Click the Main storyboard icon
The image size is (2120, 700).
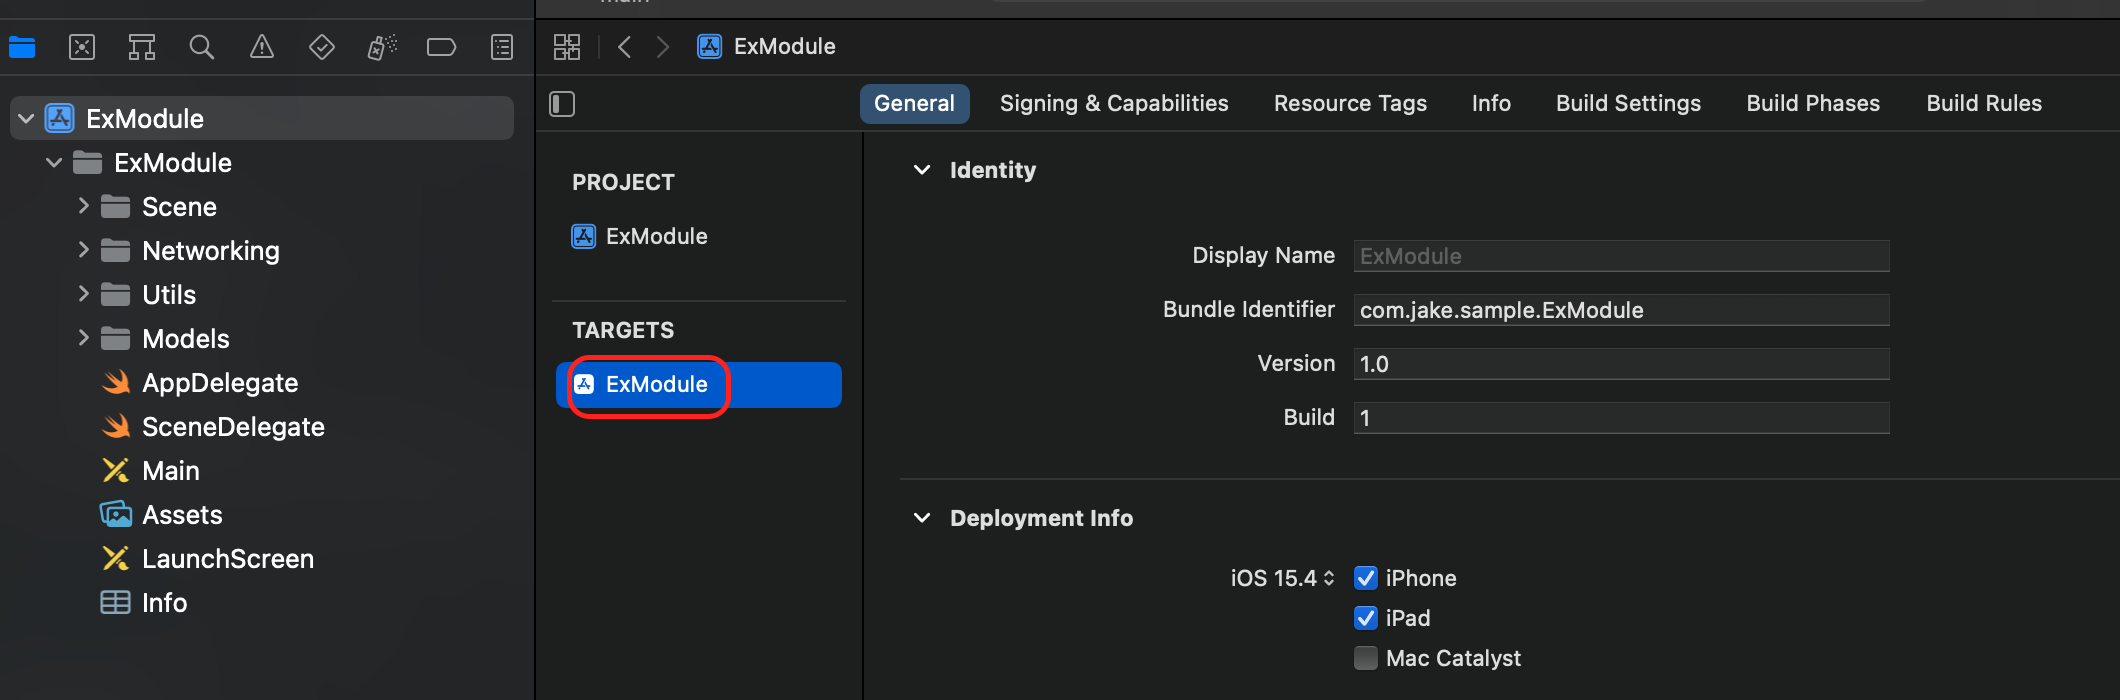[x=116, y=471]
